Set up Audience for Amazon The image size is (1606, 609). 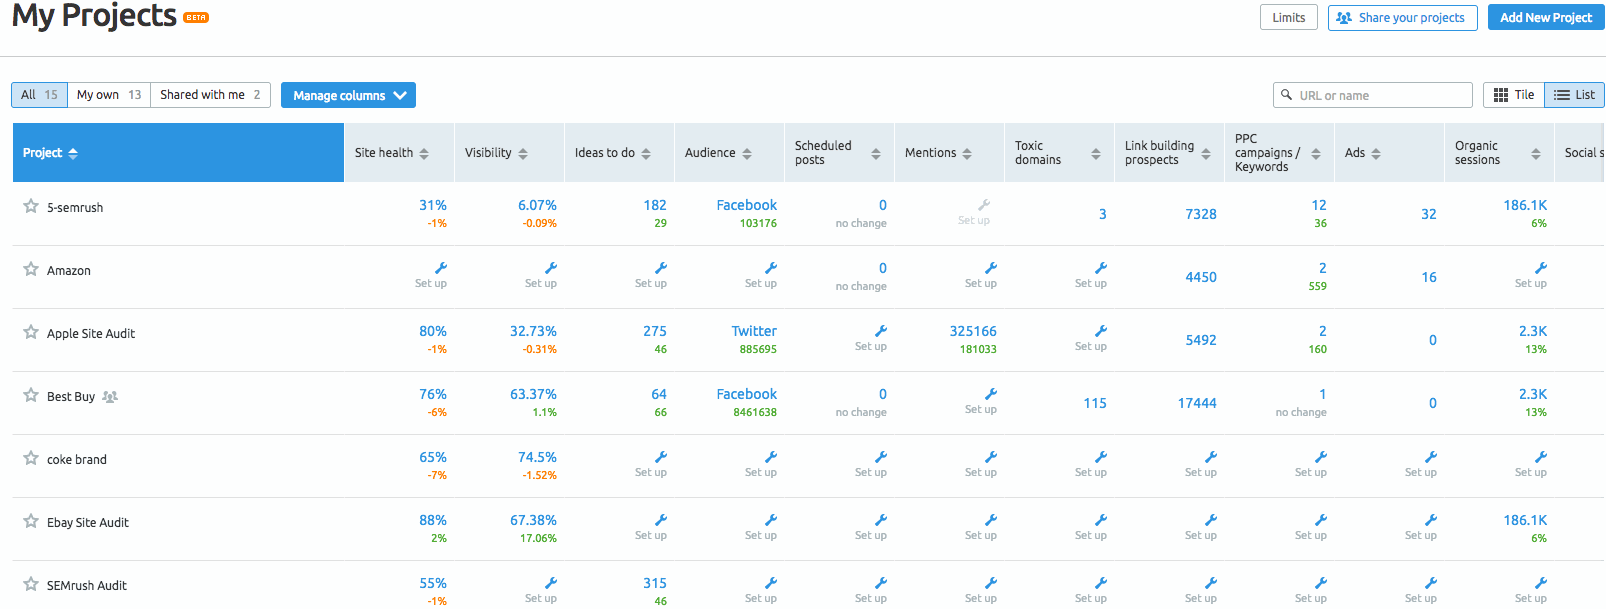762,275
